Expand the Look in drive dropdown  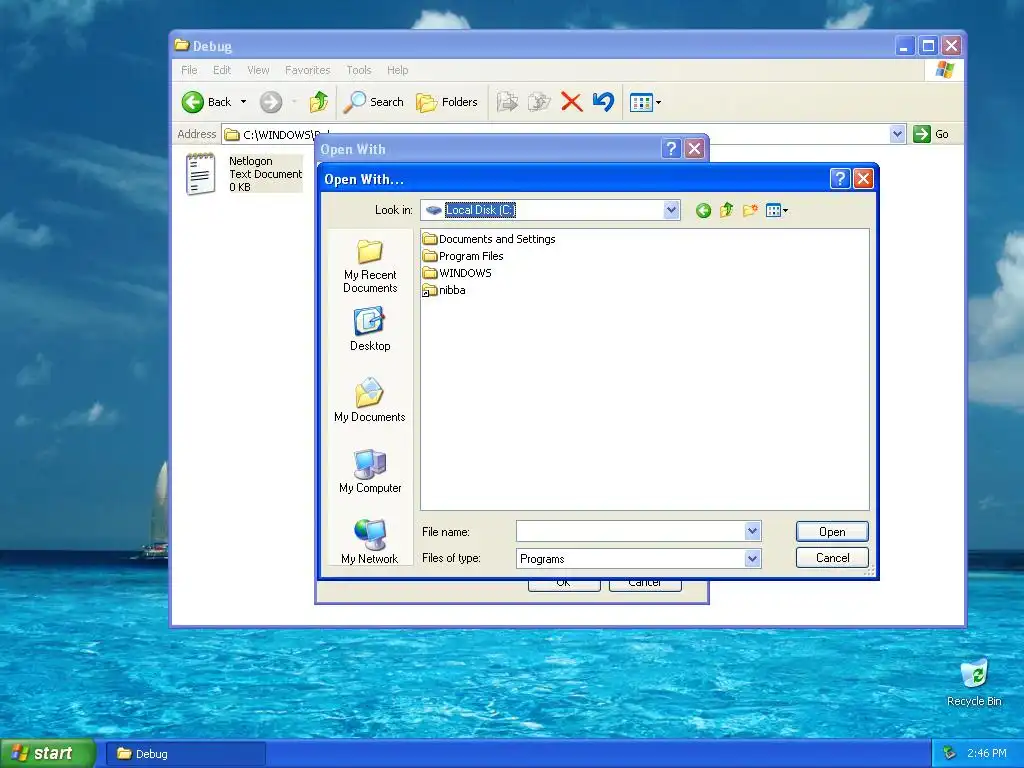[x=671, y=210]
